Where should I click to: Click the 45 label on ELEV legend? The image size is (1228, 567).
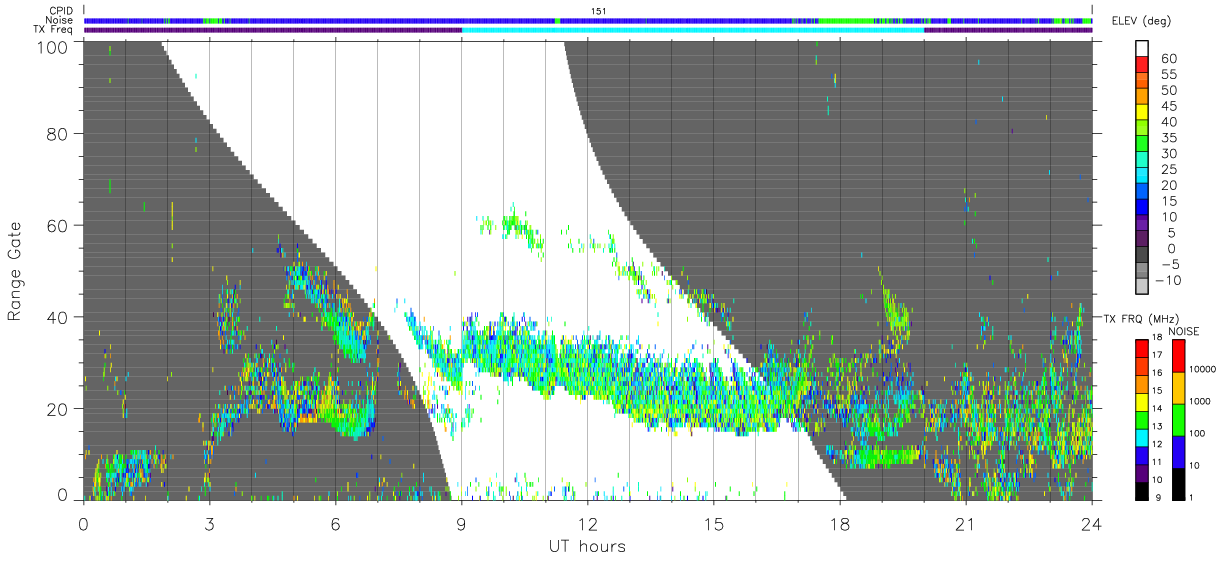point(1168,106)
